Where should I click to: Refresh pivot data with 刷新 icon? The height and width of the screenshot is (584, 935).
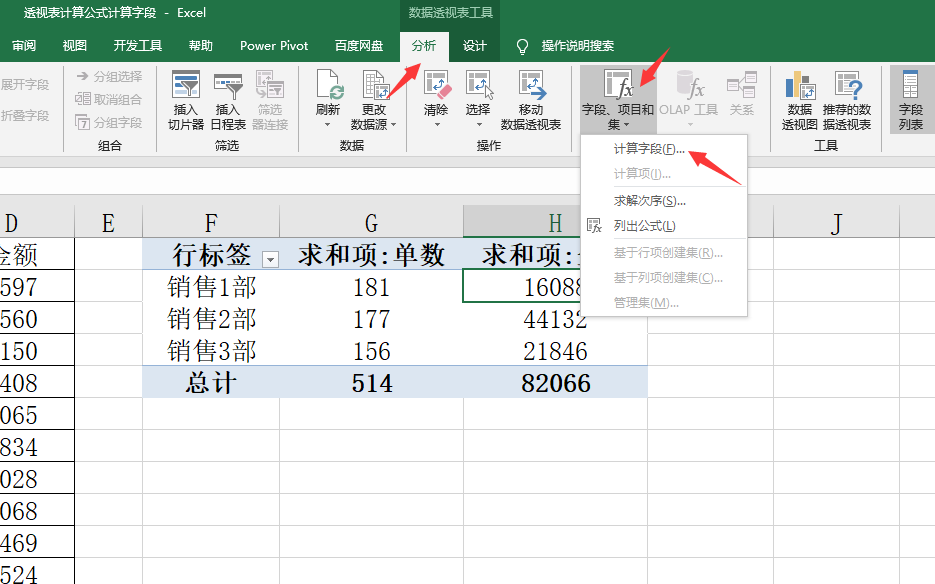click(x=328, y=85)
